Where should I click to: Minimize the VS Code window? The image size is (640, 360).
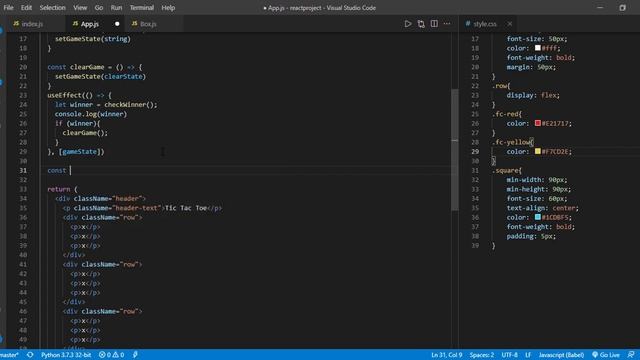(600, 7)
